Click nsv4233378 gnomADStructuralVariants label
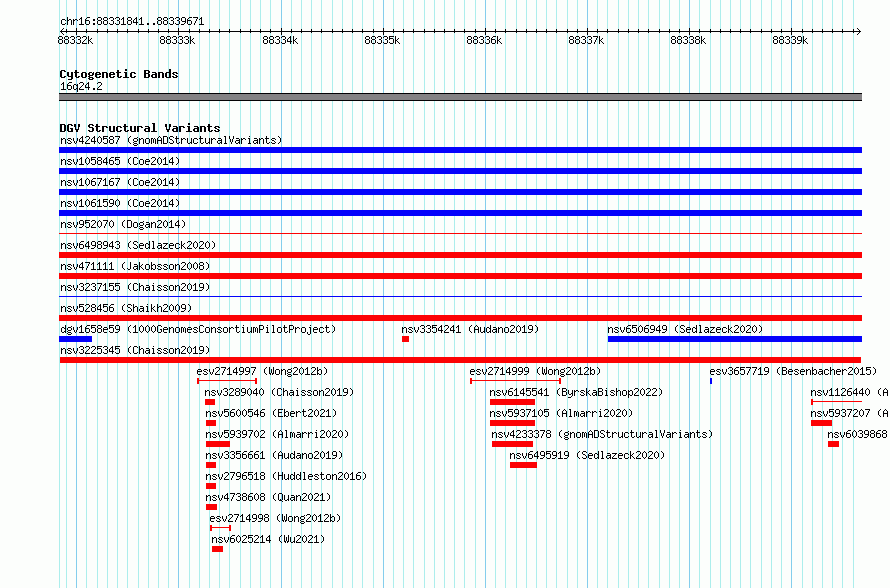Viewport: 890px width, 588px height. pyautogui.click(x=602, y=434)
